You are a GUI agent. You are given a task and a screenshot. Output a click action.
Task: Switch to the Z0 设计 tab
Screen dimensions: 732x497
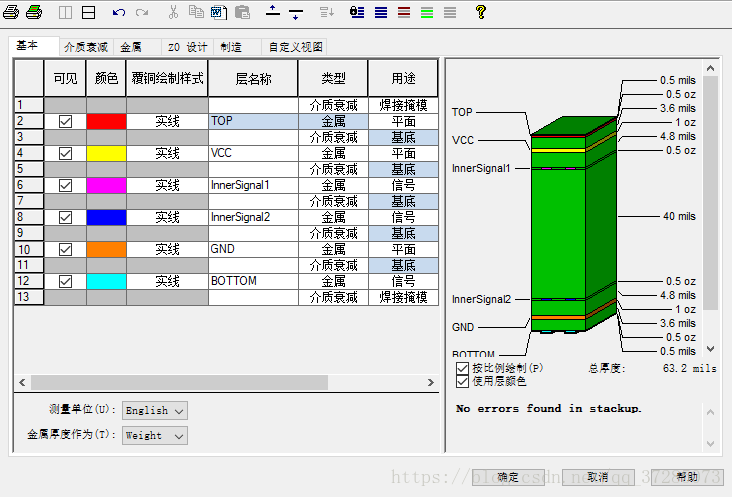[x=187, y=47]
